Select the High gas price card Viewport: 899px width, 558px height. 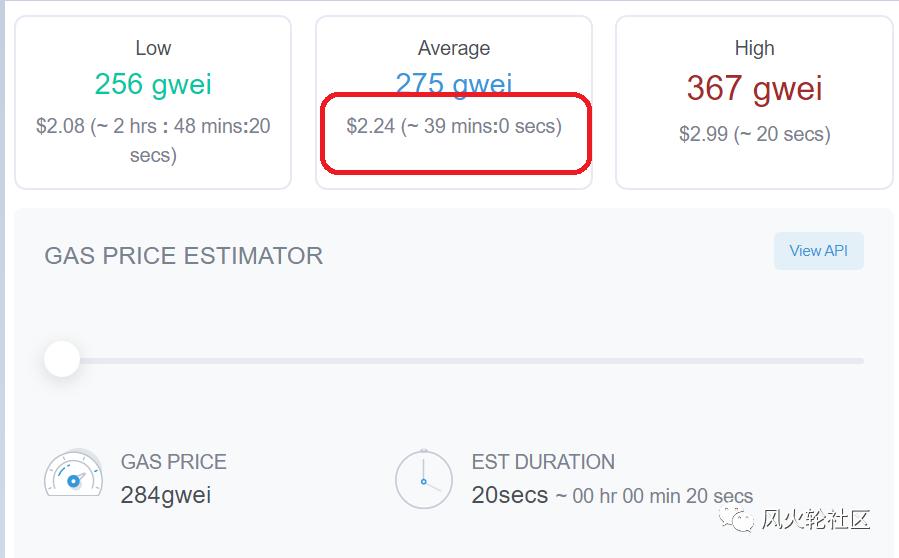[754, 102]
